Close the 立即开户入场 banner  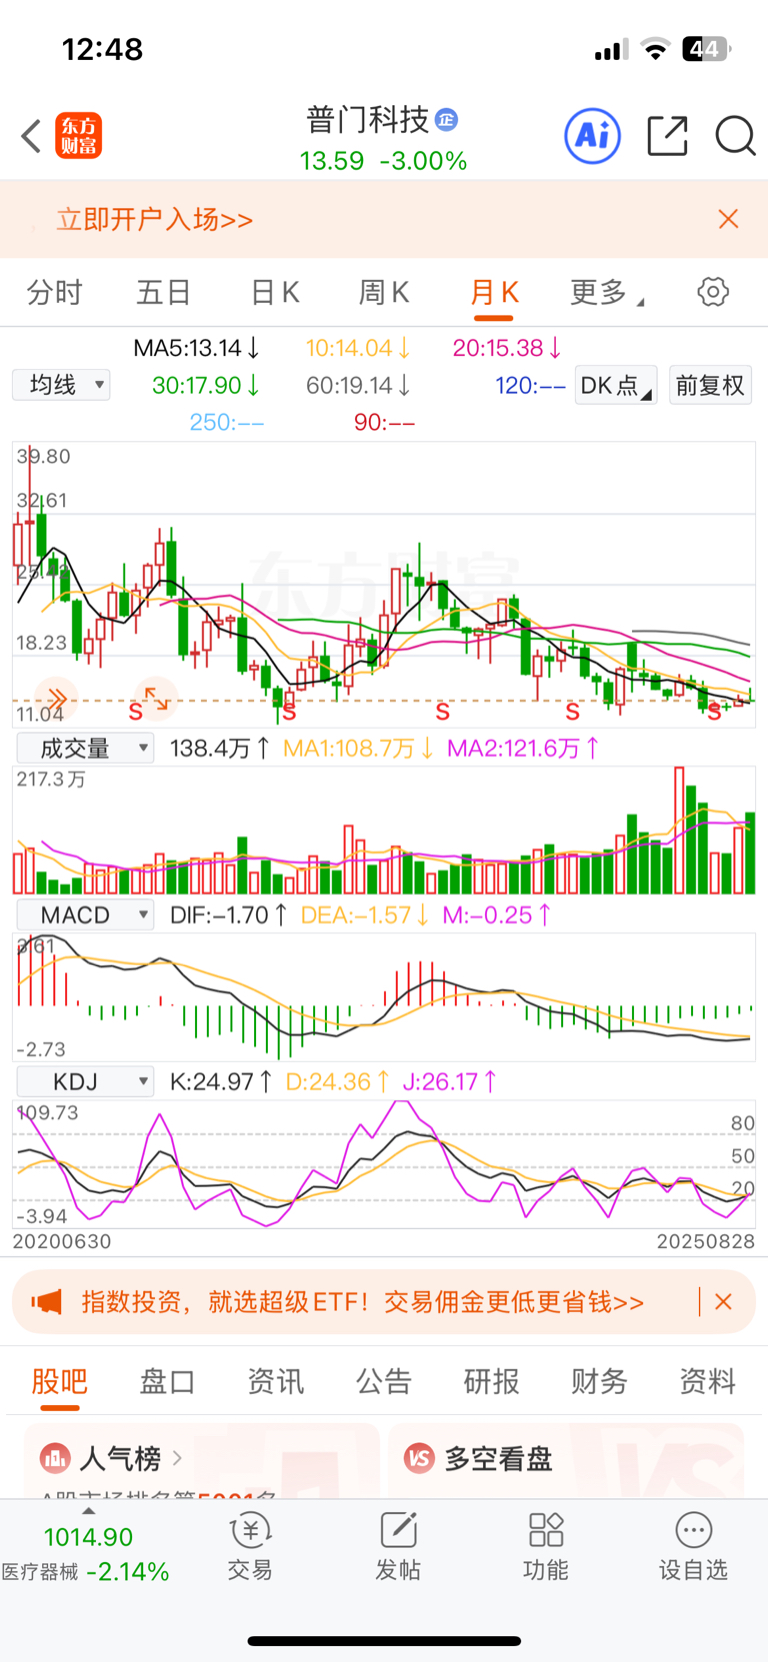pyautogui.click(x=728, y=219)
